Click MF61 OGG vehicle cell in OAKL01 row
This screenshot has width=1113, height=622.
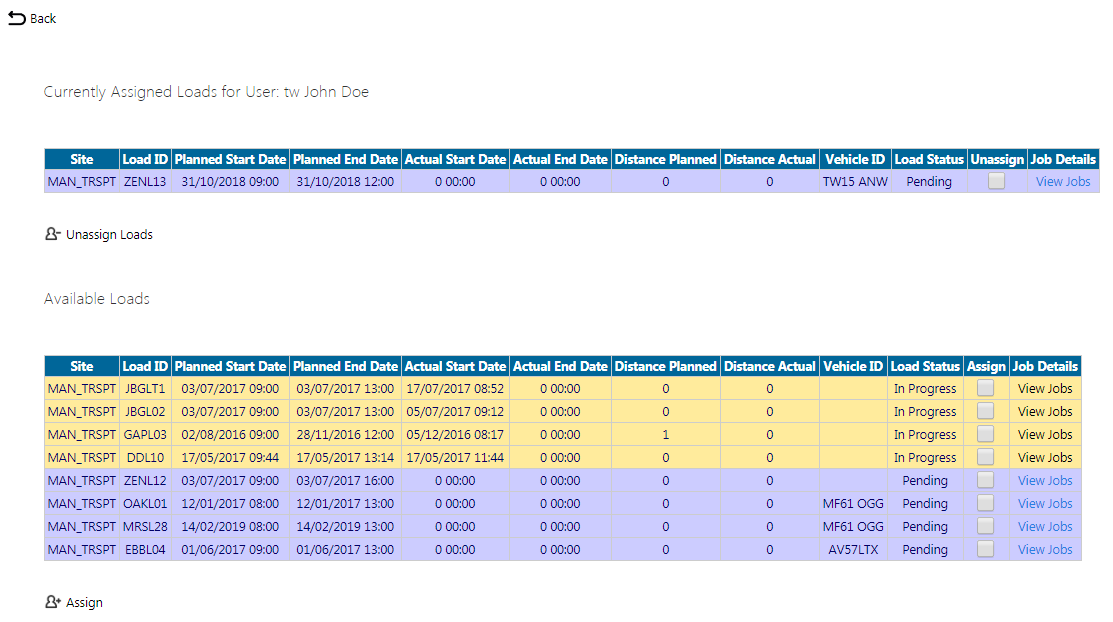click(x=853, y=503)
